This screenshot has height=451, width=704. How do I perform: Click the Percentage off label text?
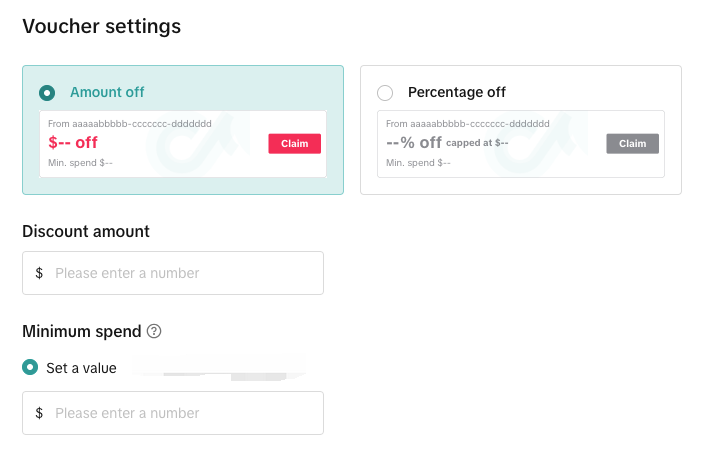[456, 93]
